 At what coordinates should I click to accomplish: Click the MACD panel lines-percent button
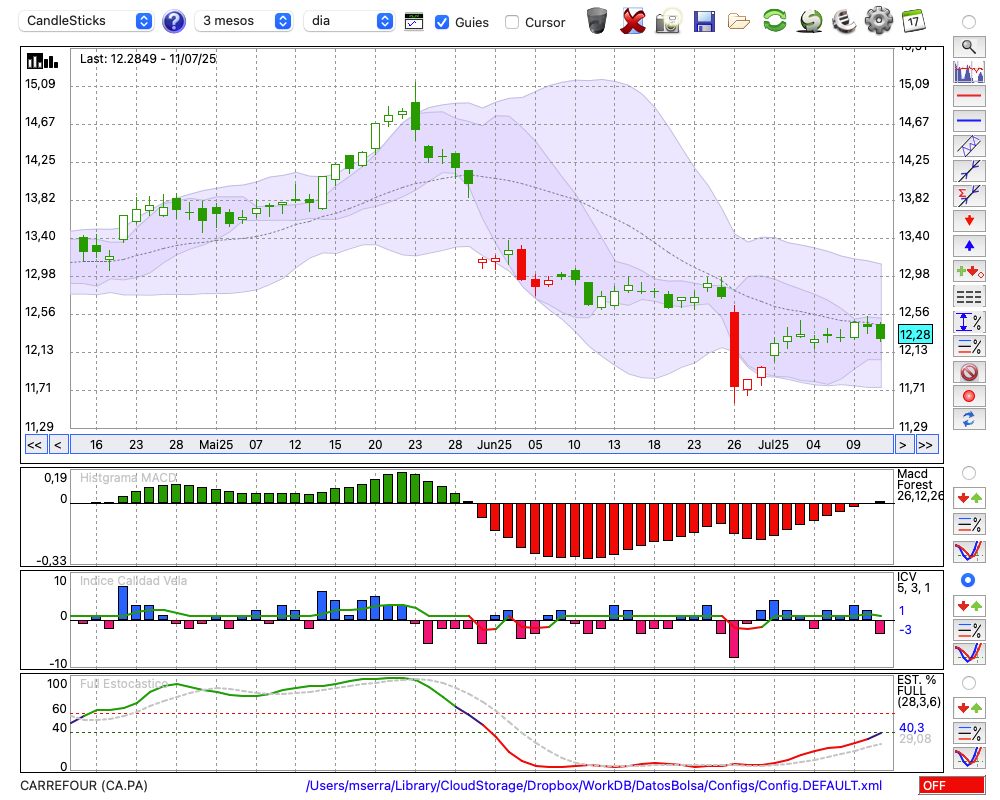969,524
